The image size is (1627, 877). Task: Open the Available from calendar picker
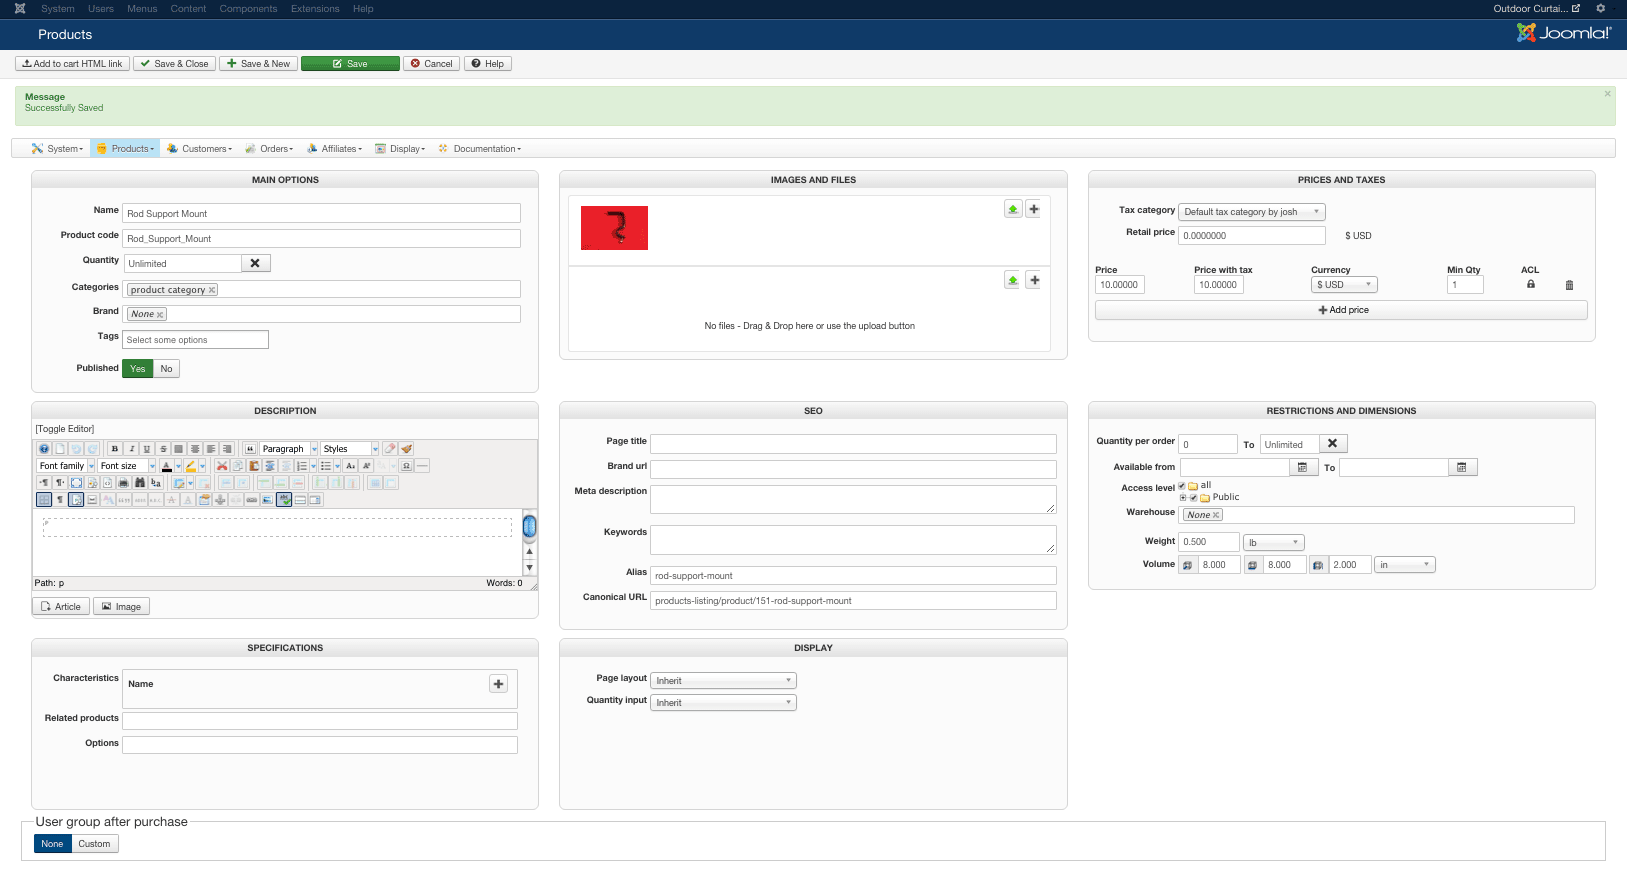pyautogui.click(x=1302, y=468)
